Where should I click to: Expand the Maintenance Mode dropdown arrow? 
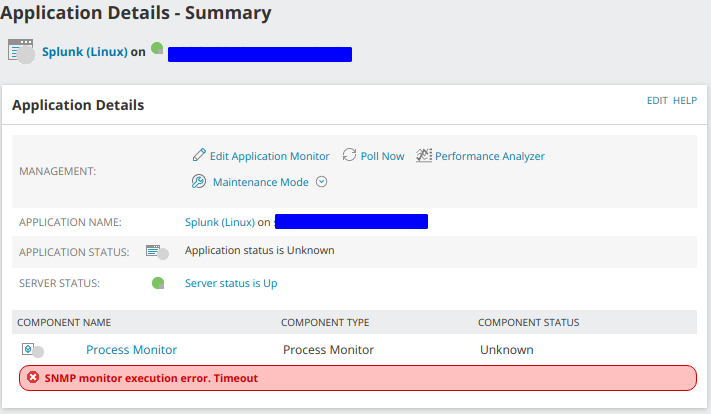click(321, 182)
